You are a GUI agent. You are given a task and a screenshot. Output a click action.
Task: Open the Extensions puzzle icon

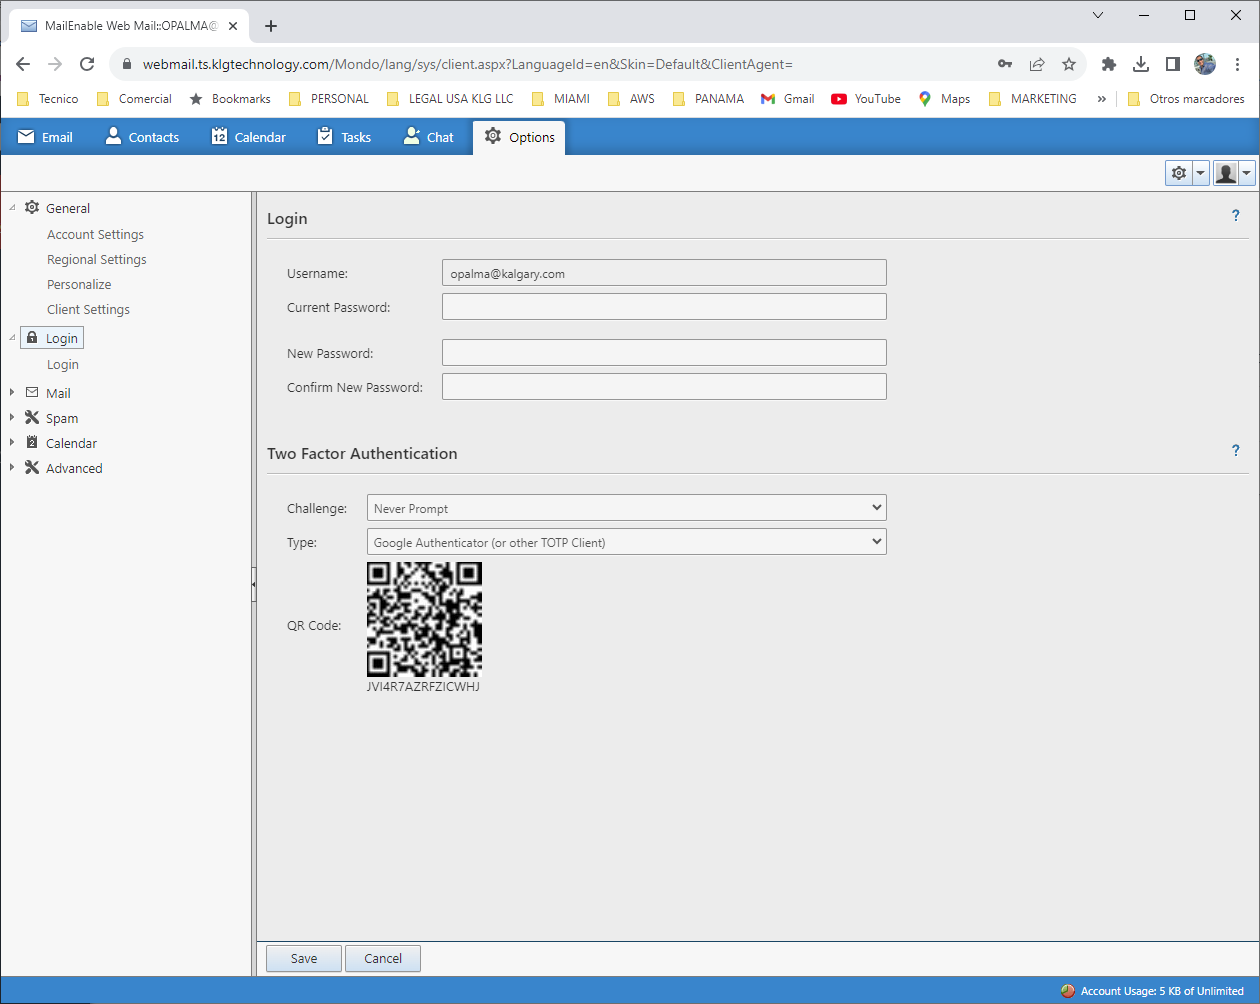coord(1109,64)
